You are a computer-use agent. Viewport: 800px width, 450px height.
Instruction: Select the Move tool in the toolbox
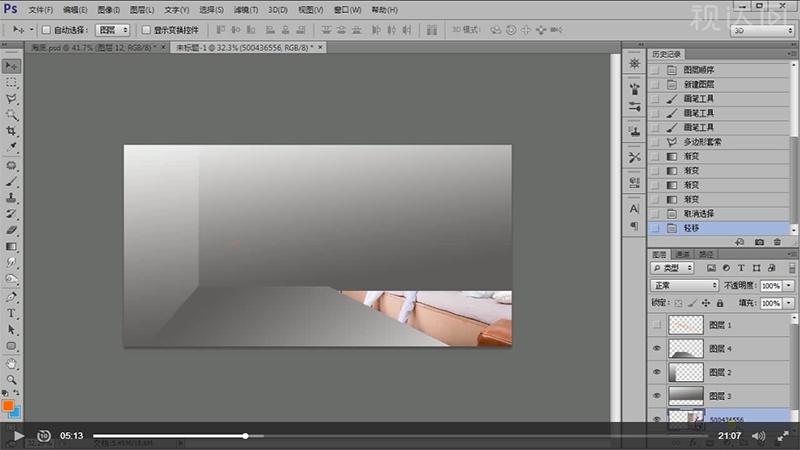click(x=11, y=66)
